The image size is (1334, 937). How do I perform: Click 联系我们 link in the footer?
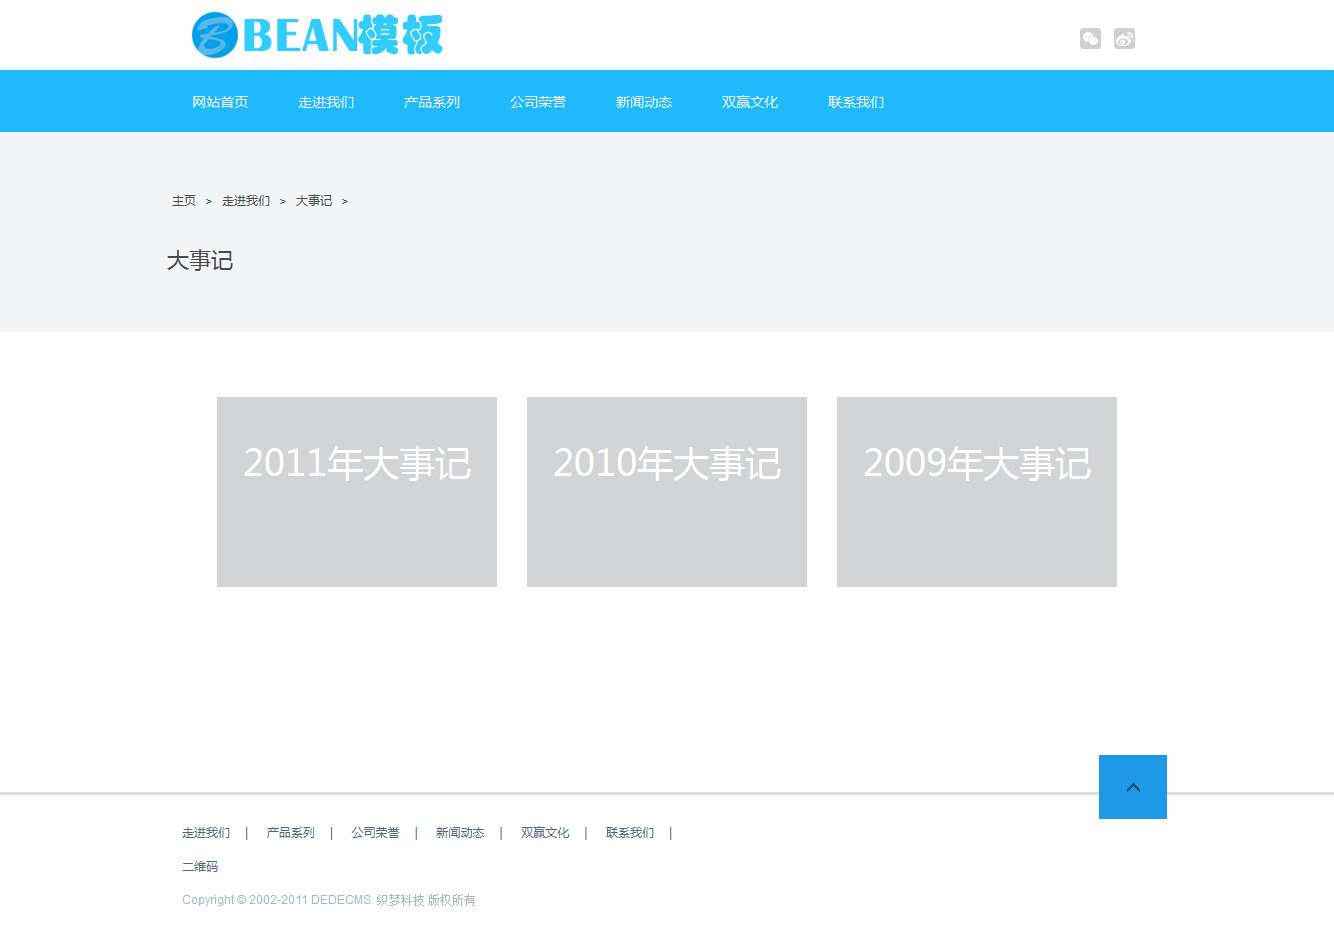click(630, 833)
